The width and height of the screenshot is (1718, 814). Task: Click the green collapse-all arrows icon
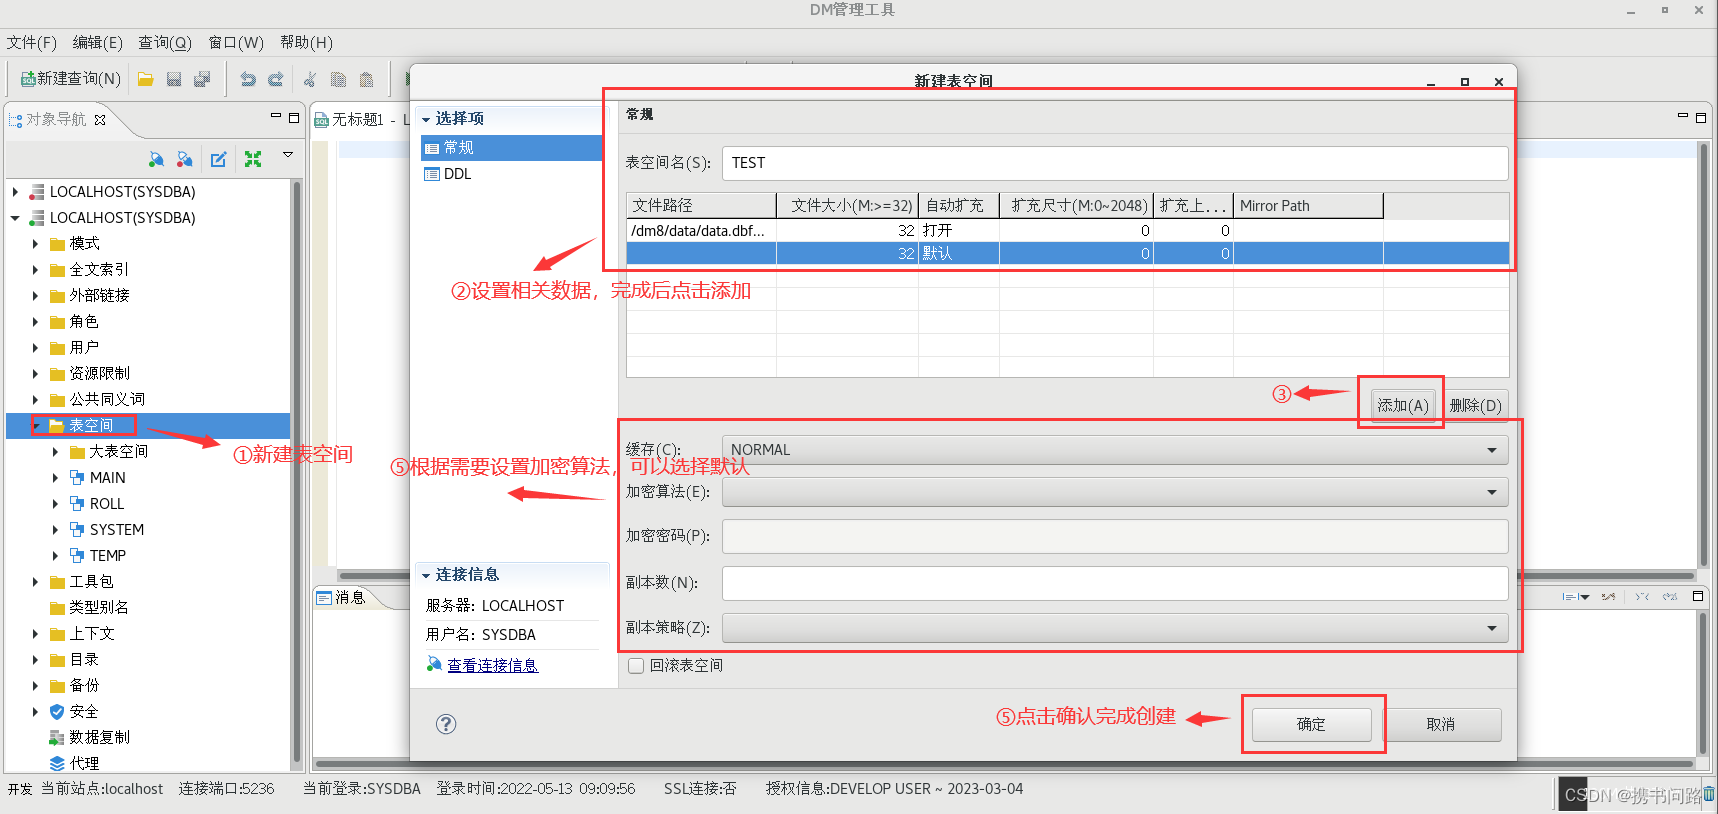(x=253, y=159)
